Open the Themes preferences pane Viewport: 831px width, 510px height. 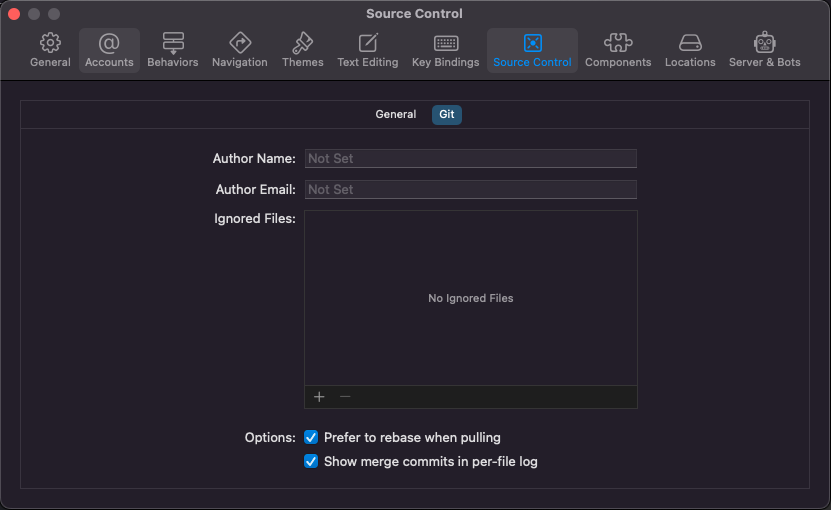[303, 50]
